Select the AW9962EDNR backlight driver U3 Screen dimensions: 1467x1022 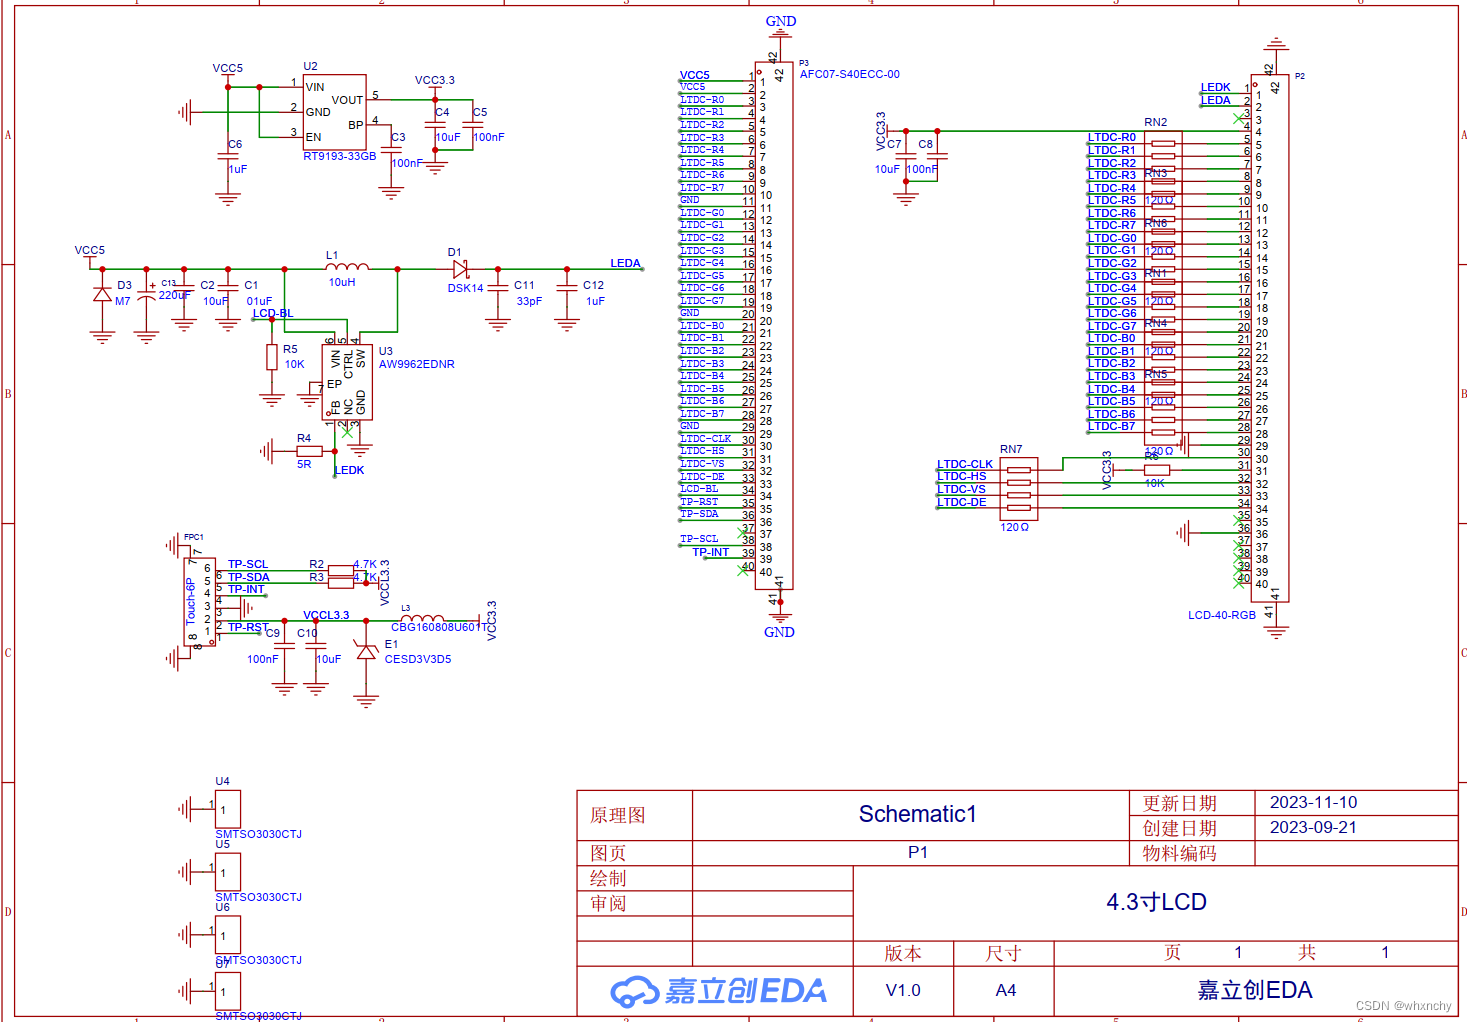click(x=348, y=380)
